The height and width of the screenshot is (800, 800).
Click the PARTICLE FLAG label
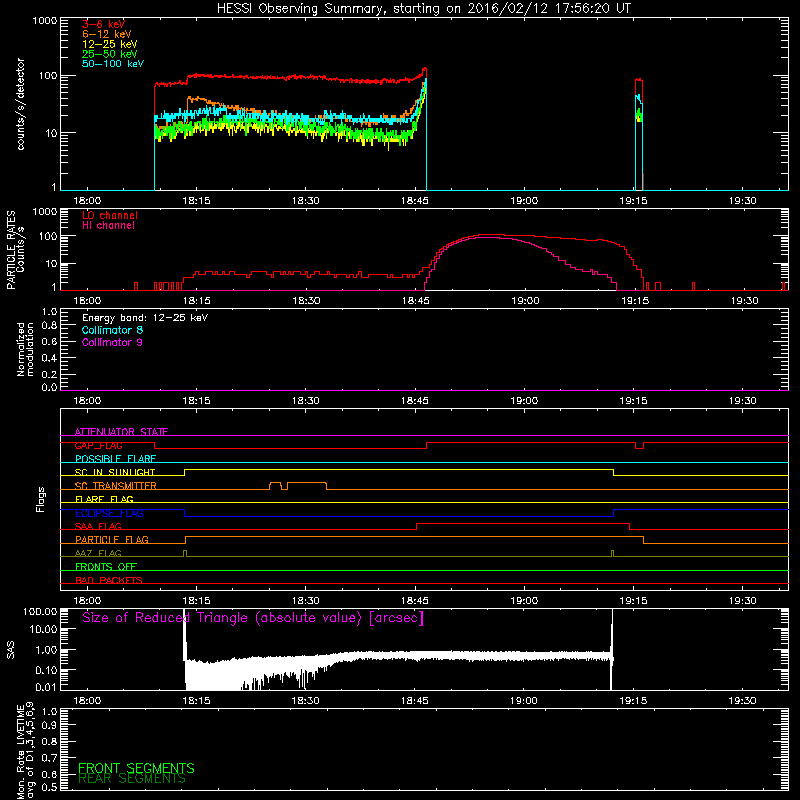[x=112, y=540]
